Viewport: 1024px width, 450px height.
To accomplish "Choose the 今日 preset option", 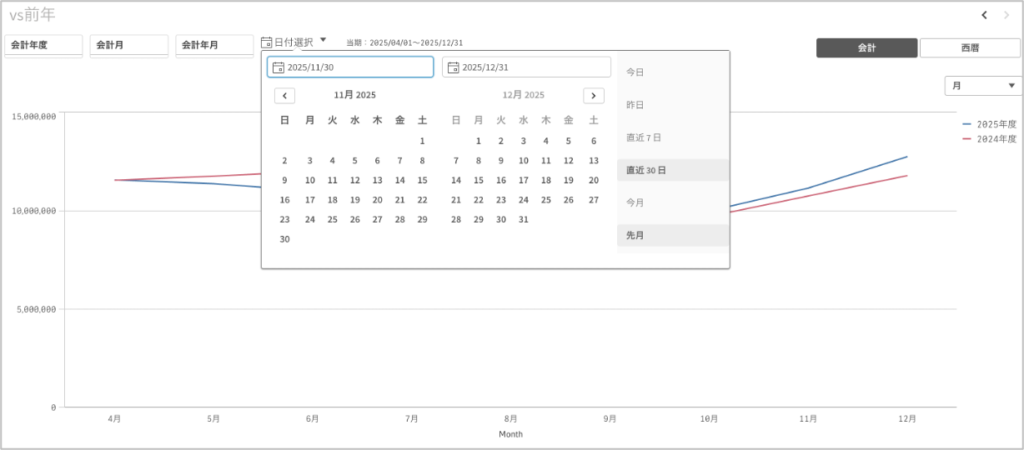I will (672, 72).
